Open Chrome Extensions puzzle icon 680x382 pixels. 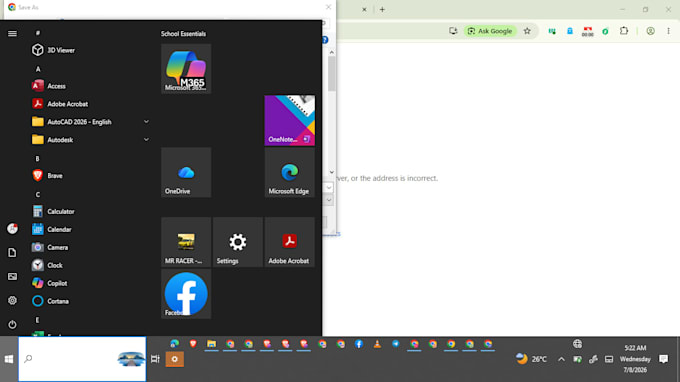624,31
